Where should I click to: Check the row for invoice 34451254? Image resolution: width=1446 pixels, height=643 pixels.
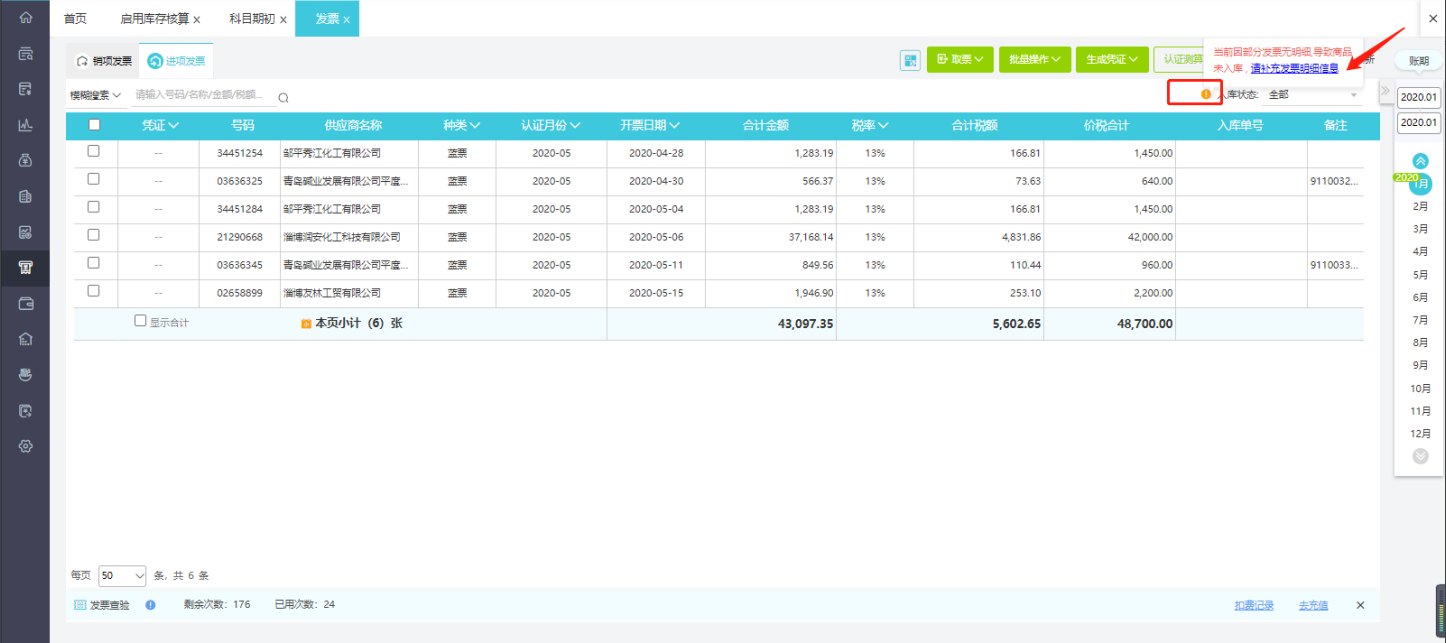(x=94, y=151)
